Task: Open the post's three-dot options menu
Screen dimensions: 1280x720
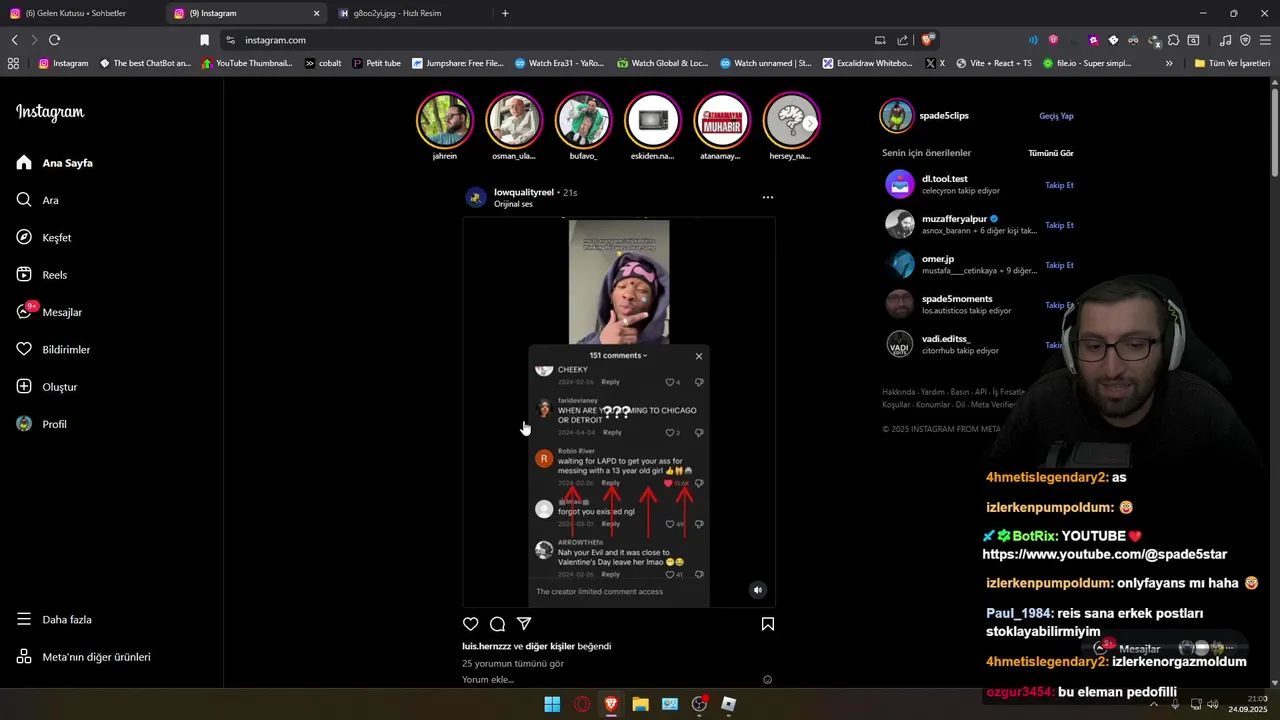Action: pyautogui.click(x=768, y=197)
